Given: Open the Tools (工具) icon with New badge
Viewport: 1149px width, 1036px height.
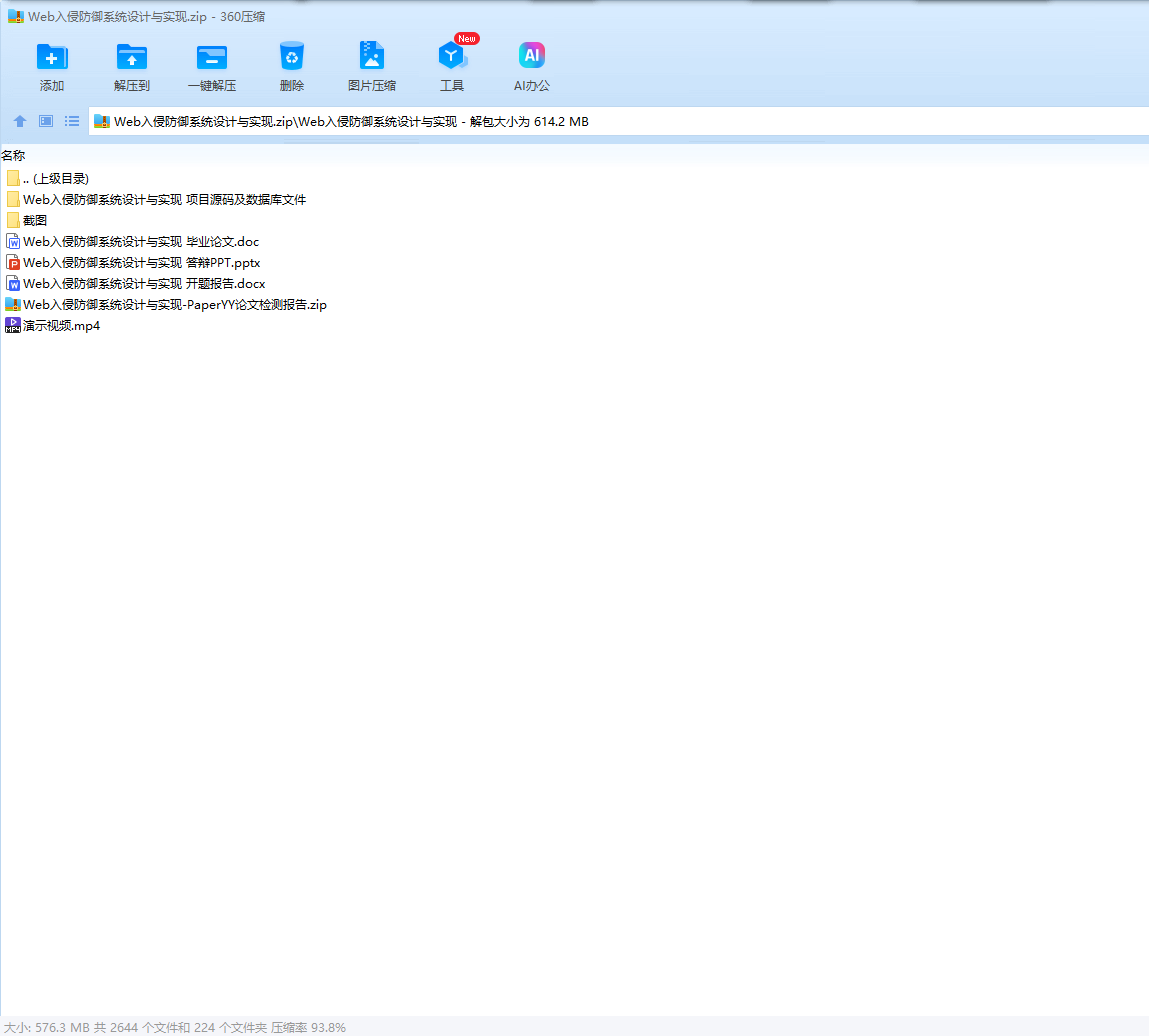Looking at the screenshot, I should [x=452, y=56].
